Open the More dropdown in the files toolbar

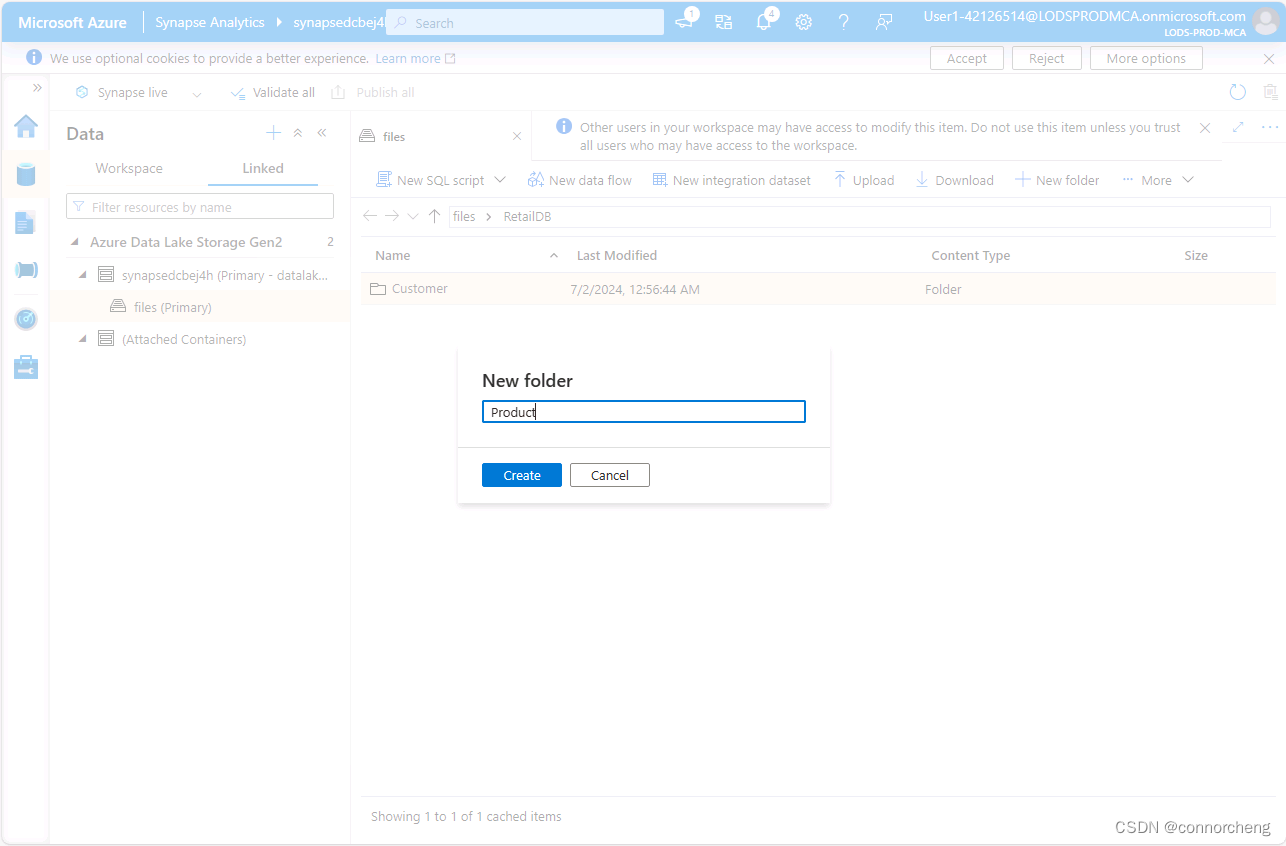(1158, 180)
